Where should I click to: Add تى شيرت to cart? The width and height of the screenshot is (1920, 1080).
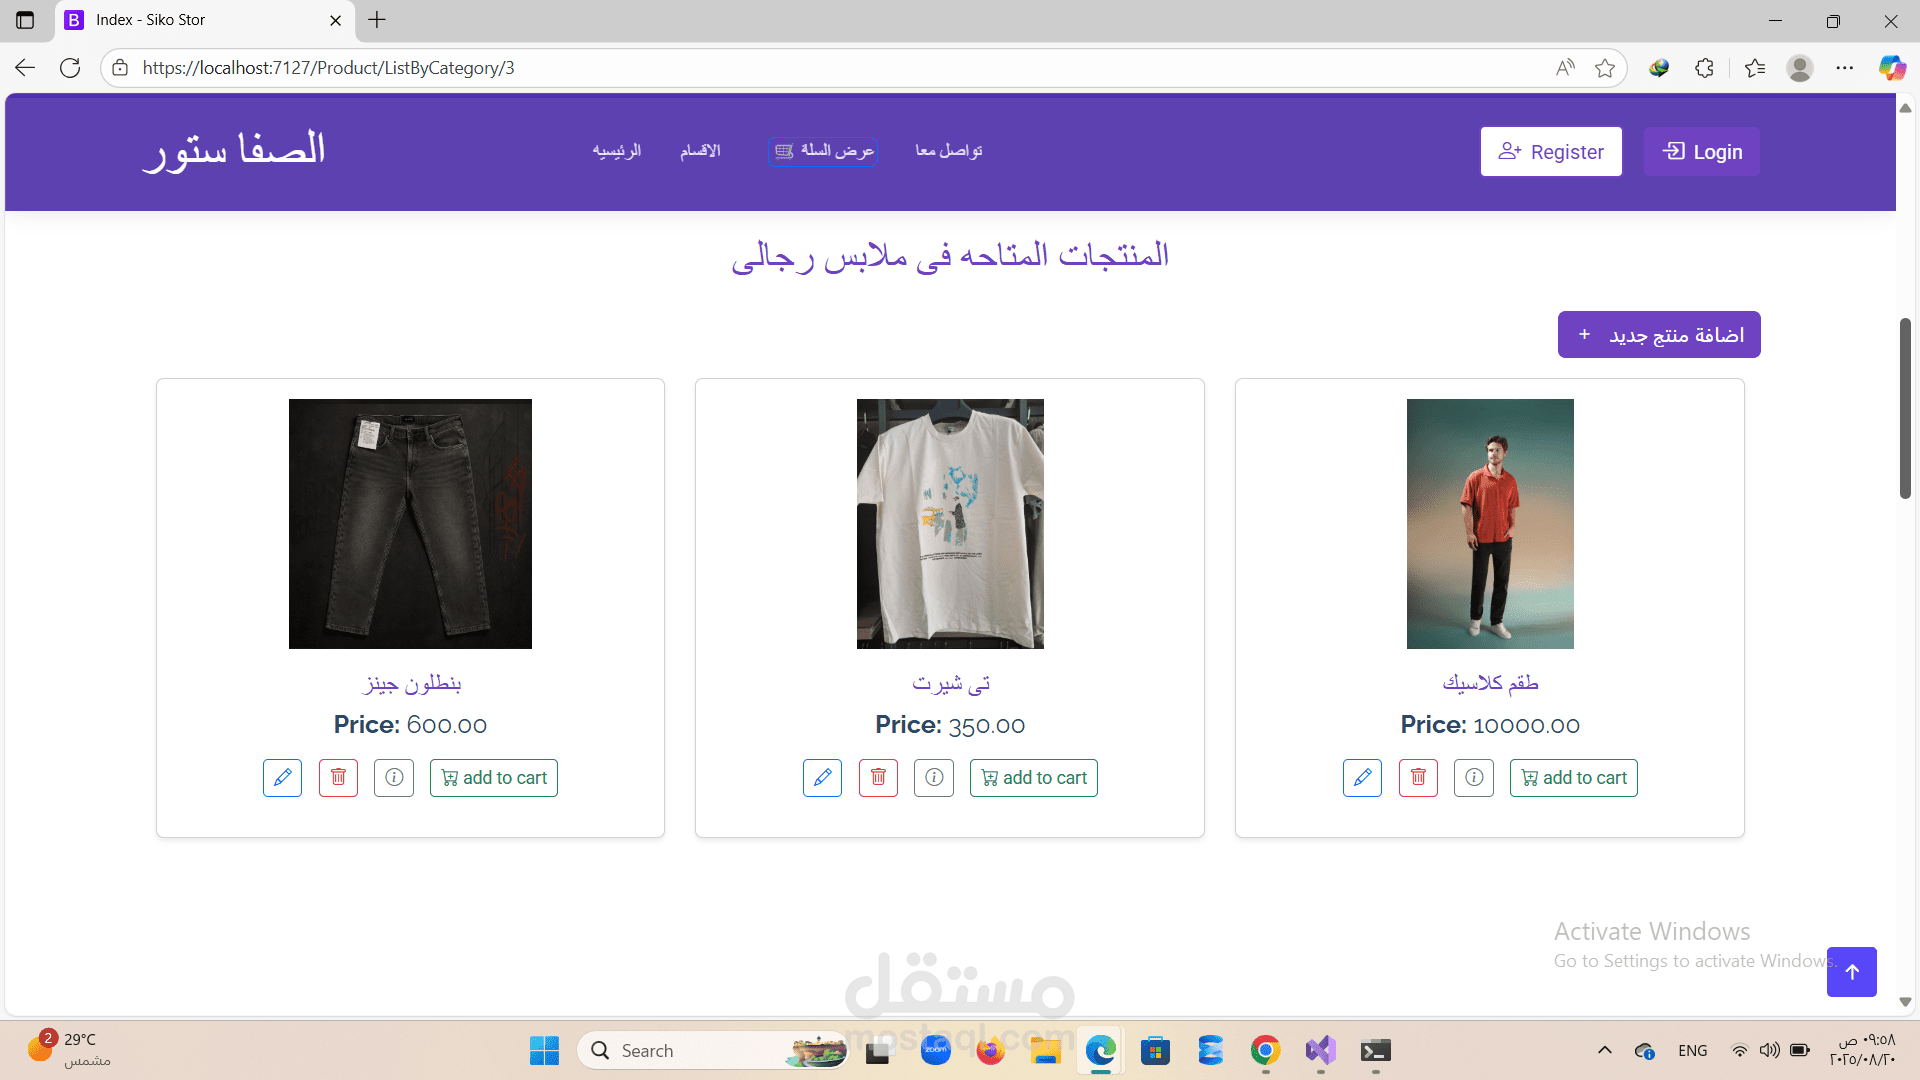click(x=1034, y=778)
